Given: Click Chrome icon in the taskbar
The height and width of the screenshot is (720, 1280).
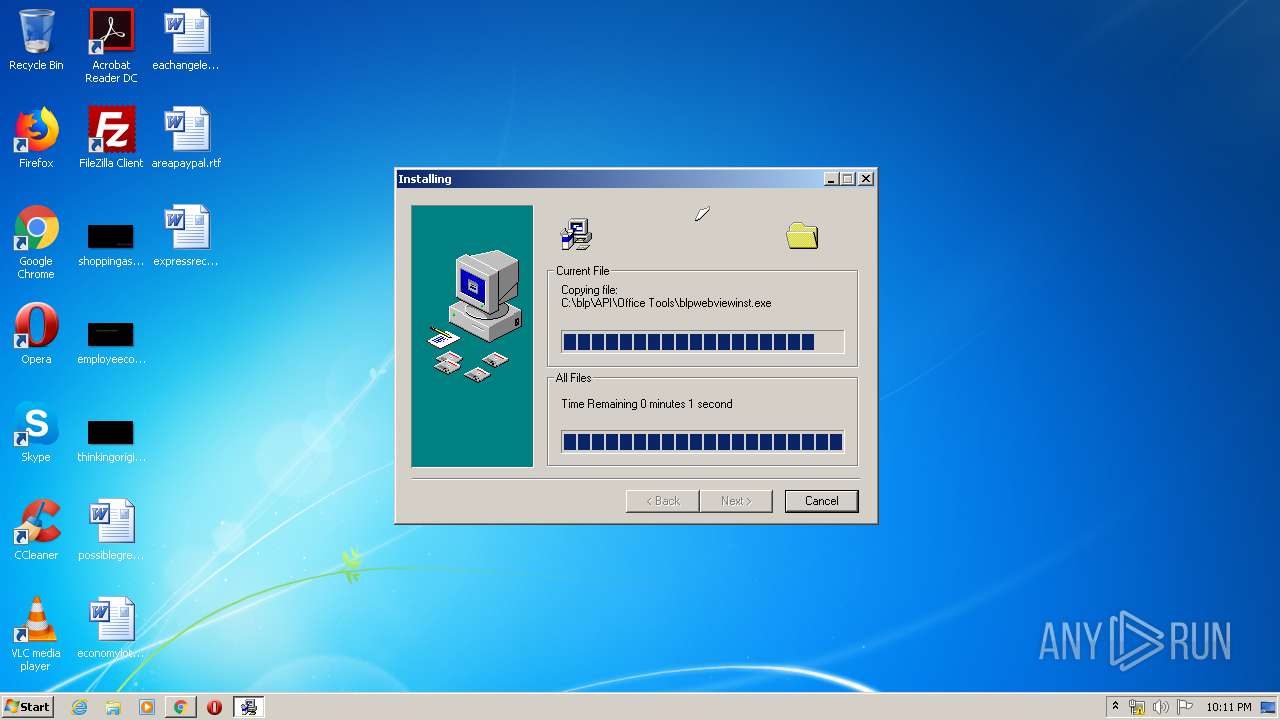Looking at the screenshot, I should 181,707.
